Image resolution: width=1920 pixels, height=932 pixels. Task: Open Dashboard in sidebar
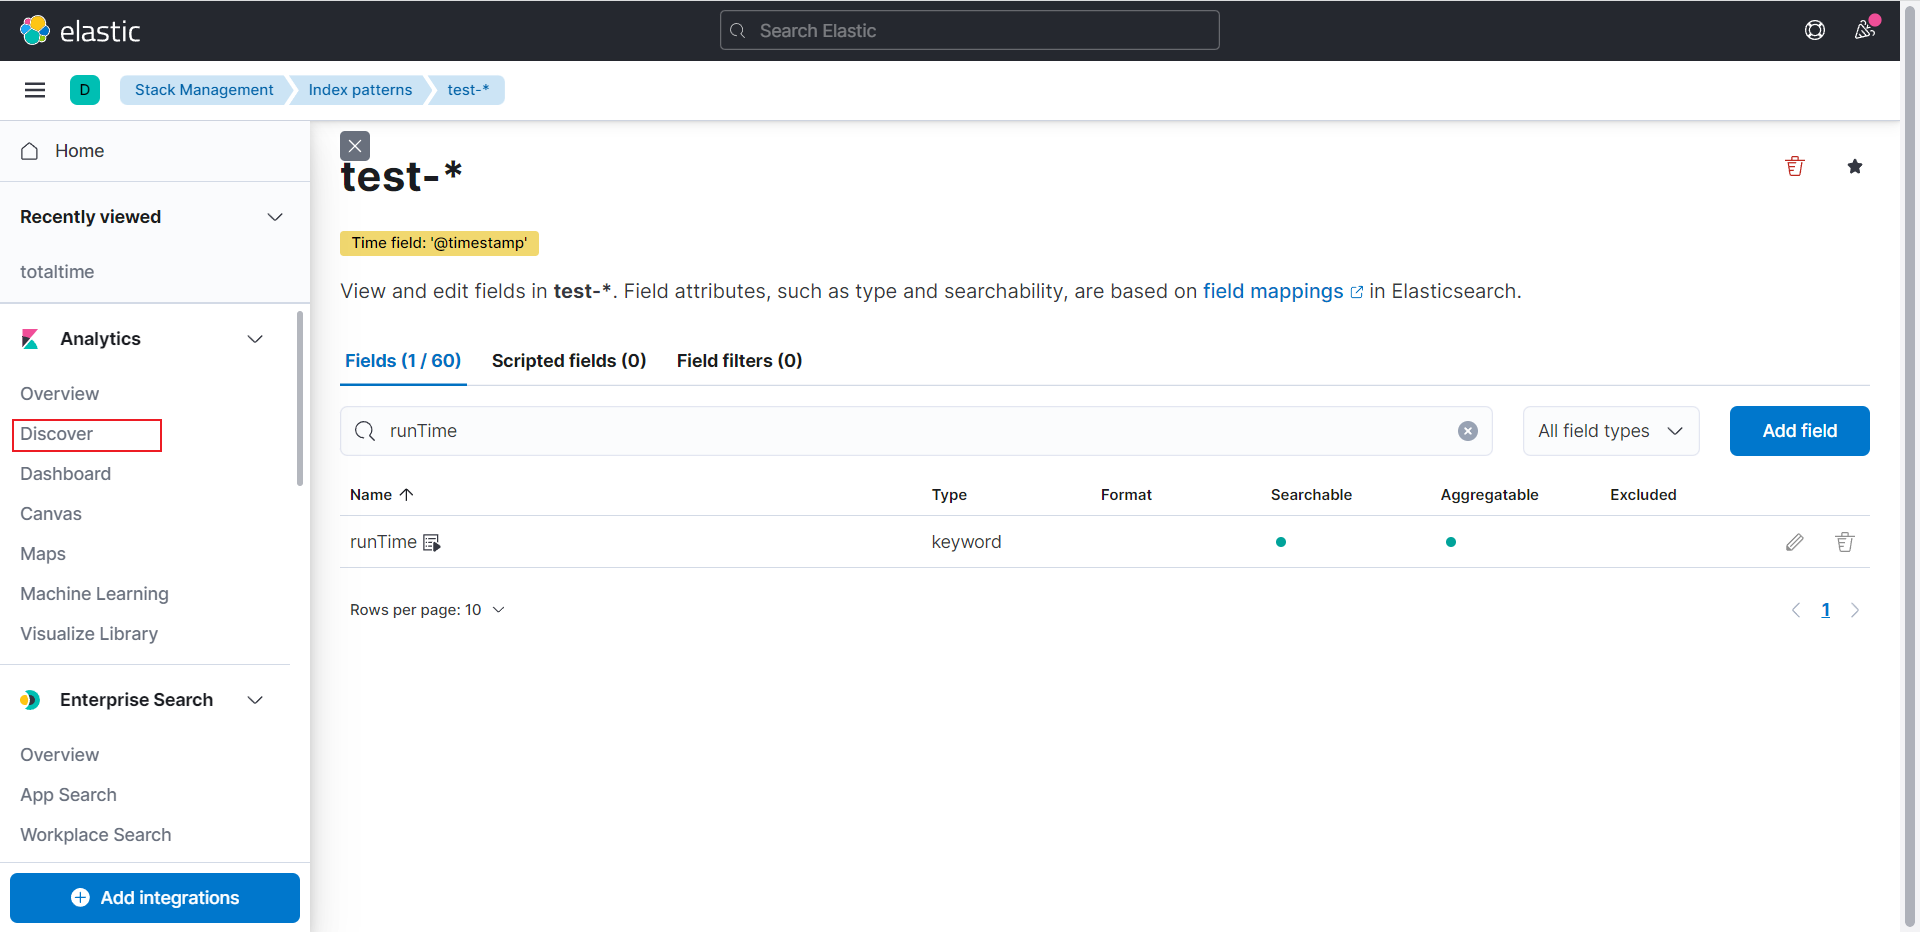tap(65, 474)
